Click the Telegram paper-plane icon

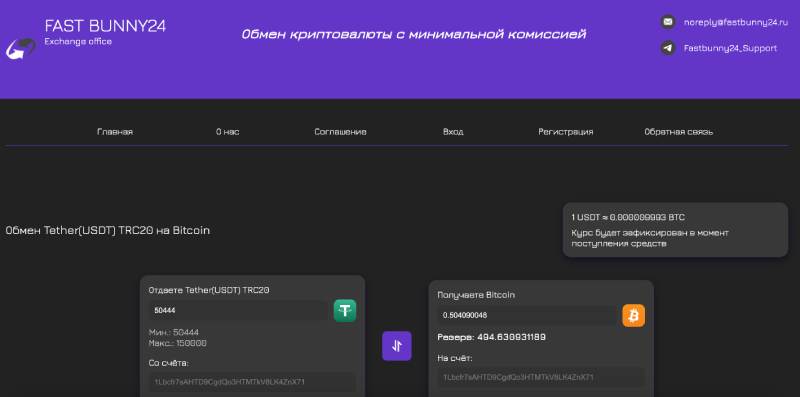667,48
